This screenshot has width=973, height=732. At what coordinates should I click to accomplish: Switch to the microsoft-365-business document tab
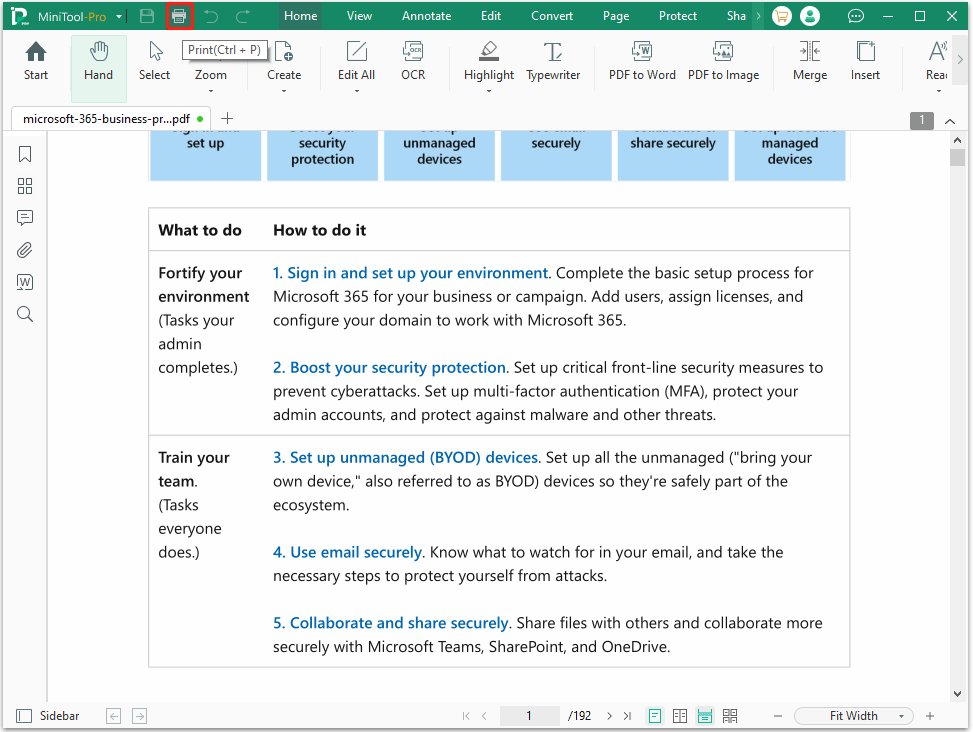click(103, 118)
